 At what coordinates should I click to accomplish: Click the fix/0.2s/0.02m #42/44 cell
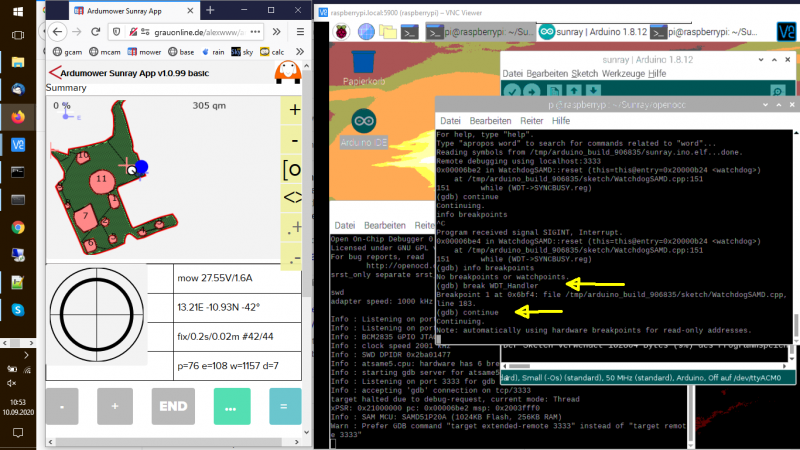(237, 337)
